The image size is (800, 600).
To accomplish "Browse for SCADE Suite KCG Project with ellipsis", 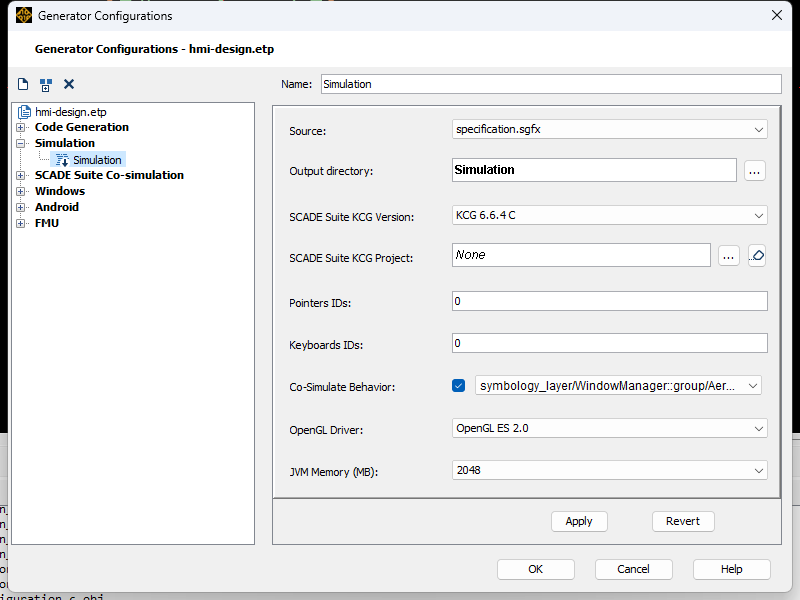I will click(729, 255).
